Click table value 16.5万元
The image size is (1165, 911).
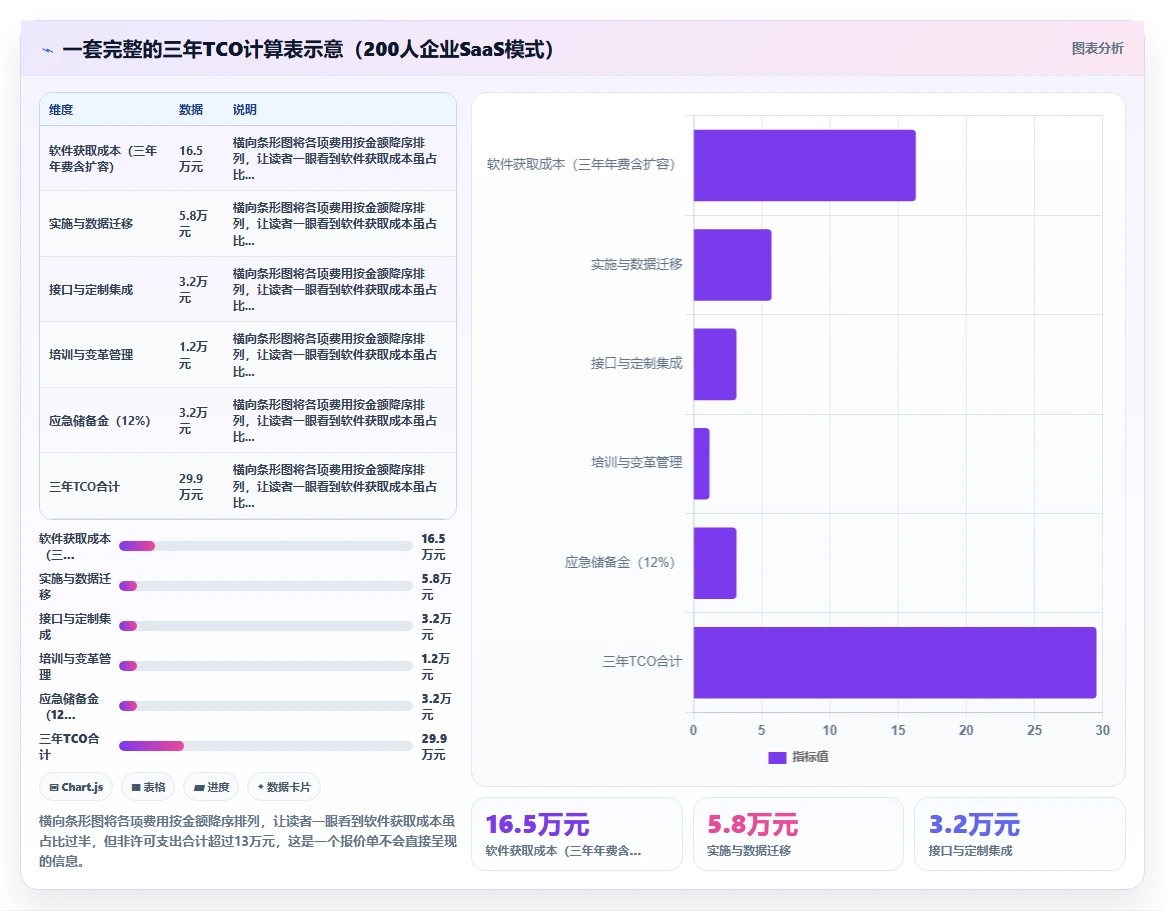tap(191, 158)
